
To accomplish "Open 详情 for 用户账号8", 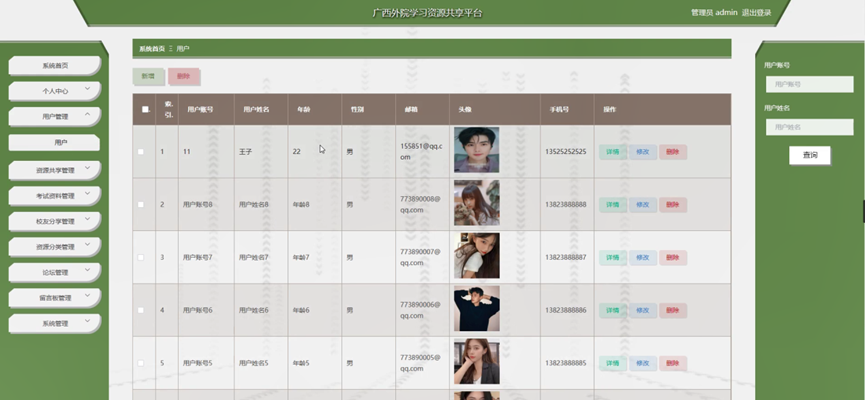I will (612, 205).
